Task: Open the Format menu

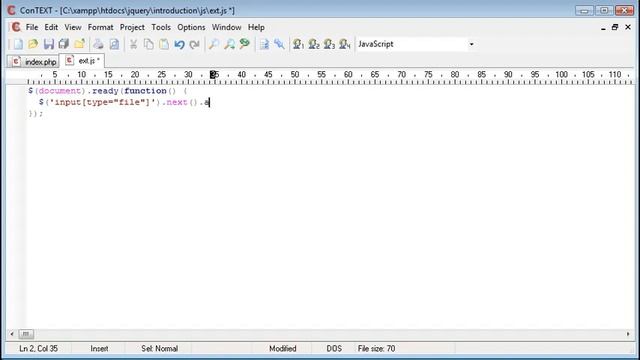Action: click(x=100, y=27)
